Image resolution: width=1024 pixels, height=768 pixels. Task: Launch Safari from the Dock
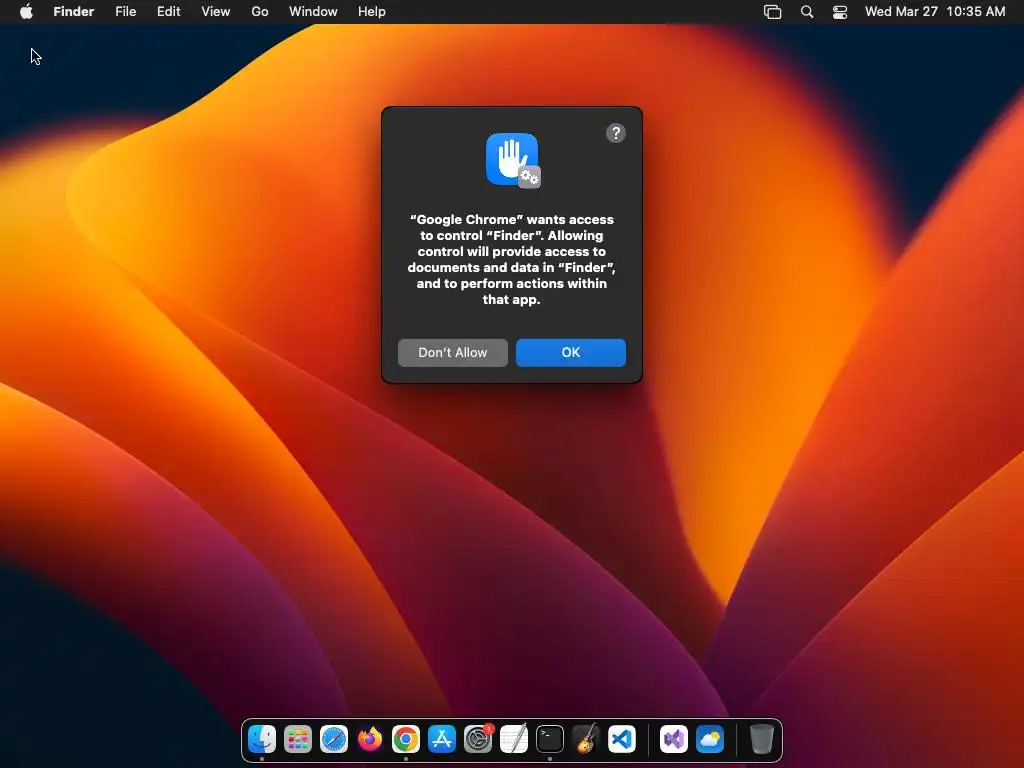point(334,739)
